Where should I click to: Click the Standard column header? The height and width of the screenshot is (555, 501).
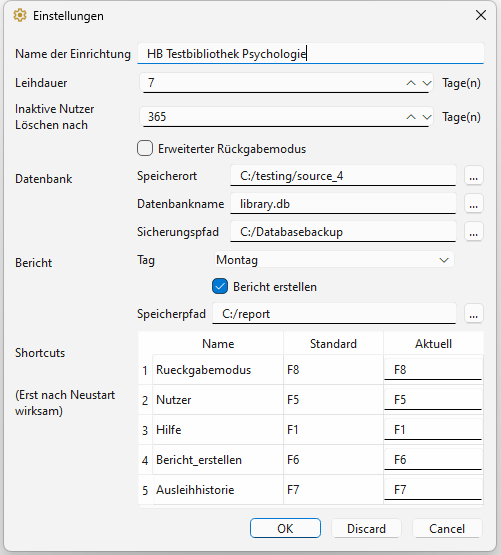point(333,344)
